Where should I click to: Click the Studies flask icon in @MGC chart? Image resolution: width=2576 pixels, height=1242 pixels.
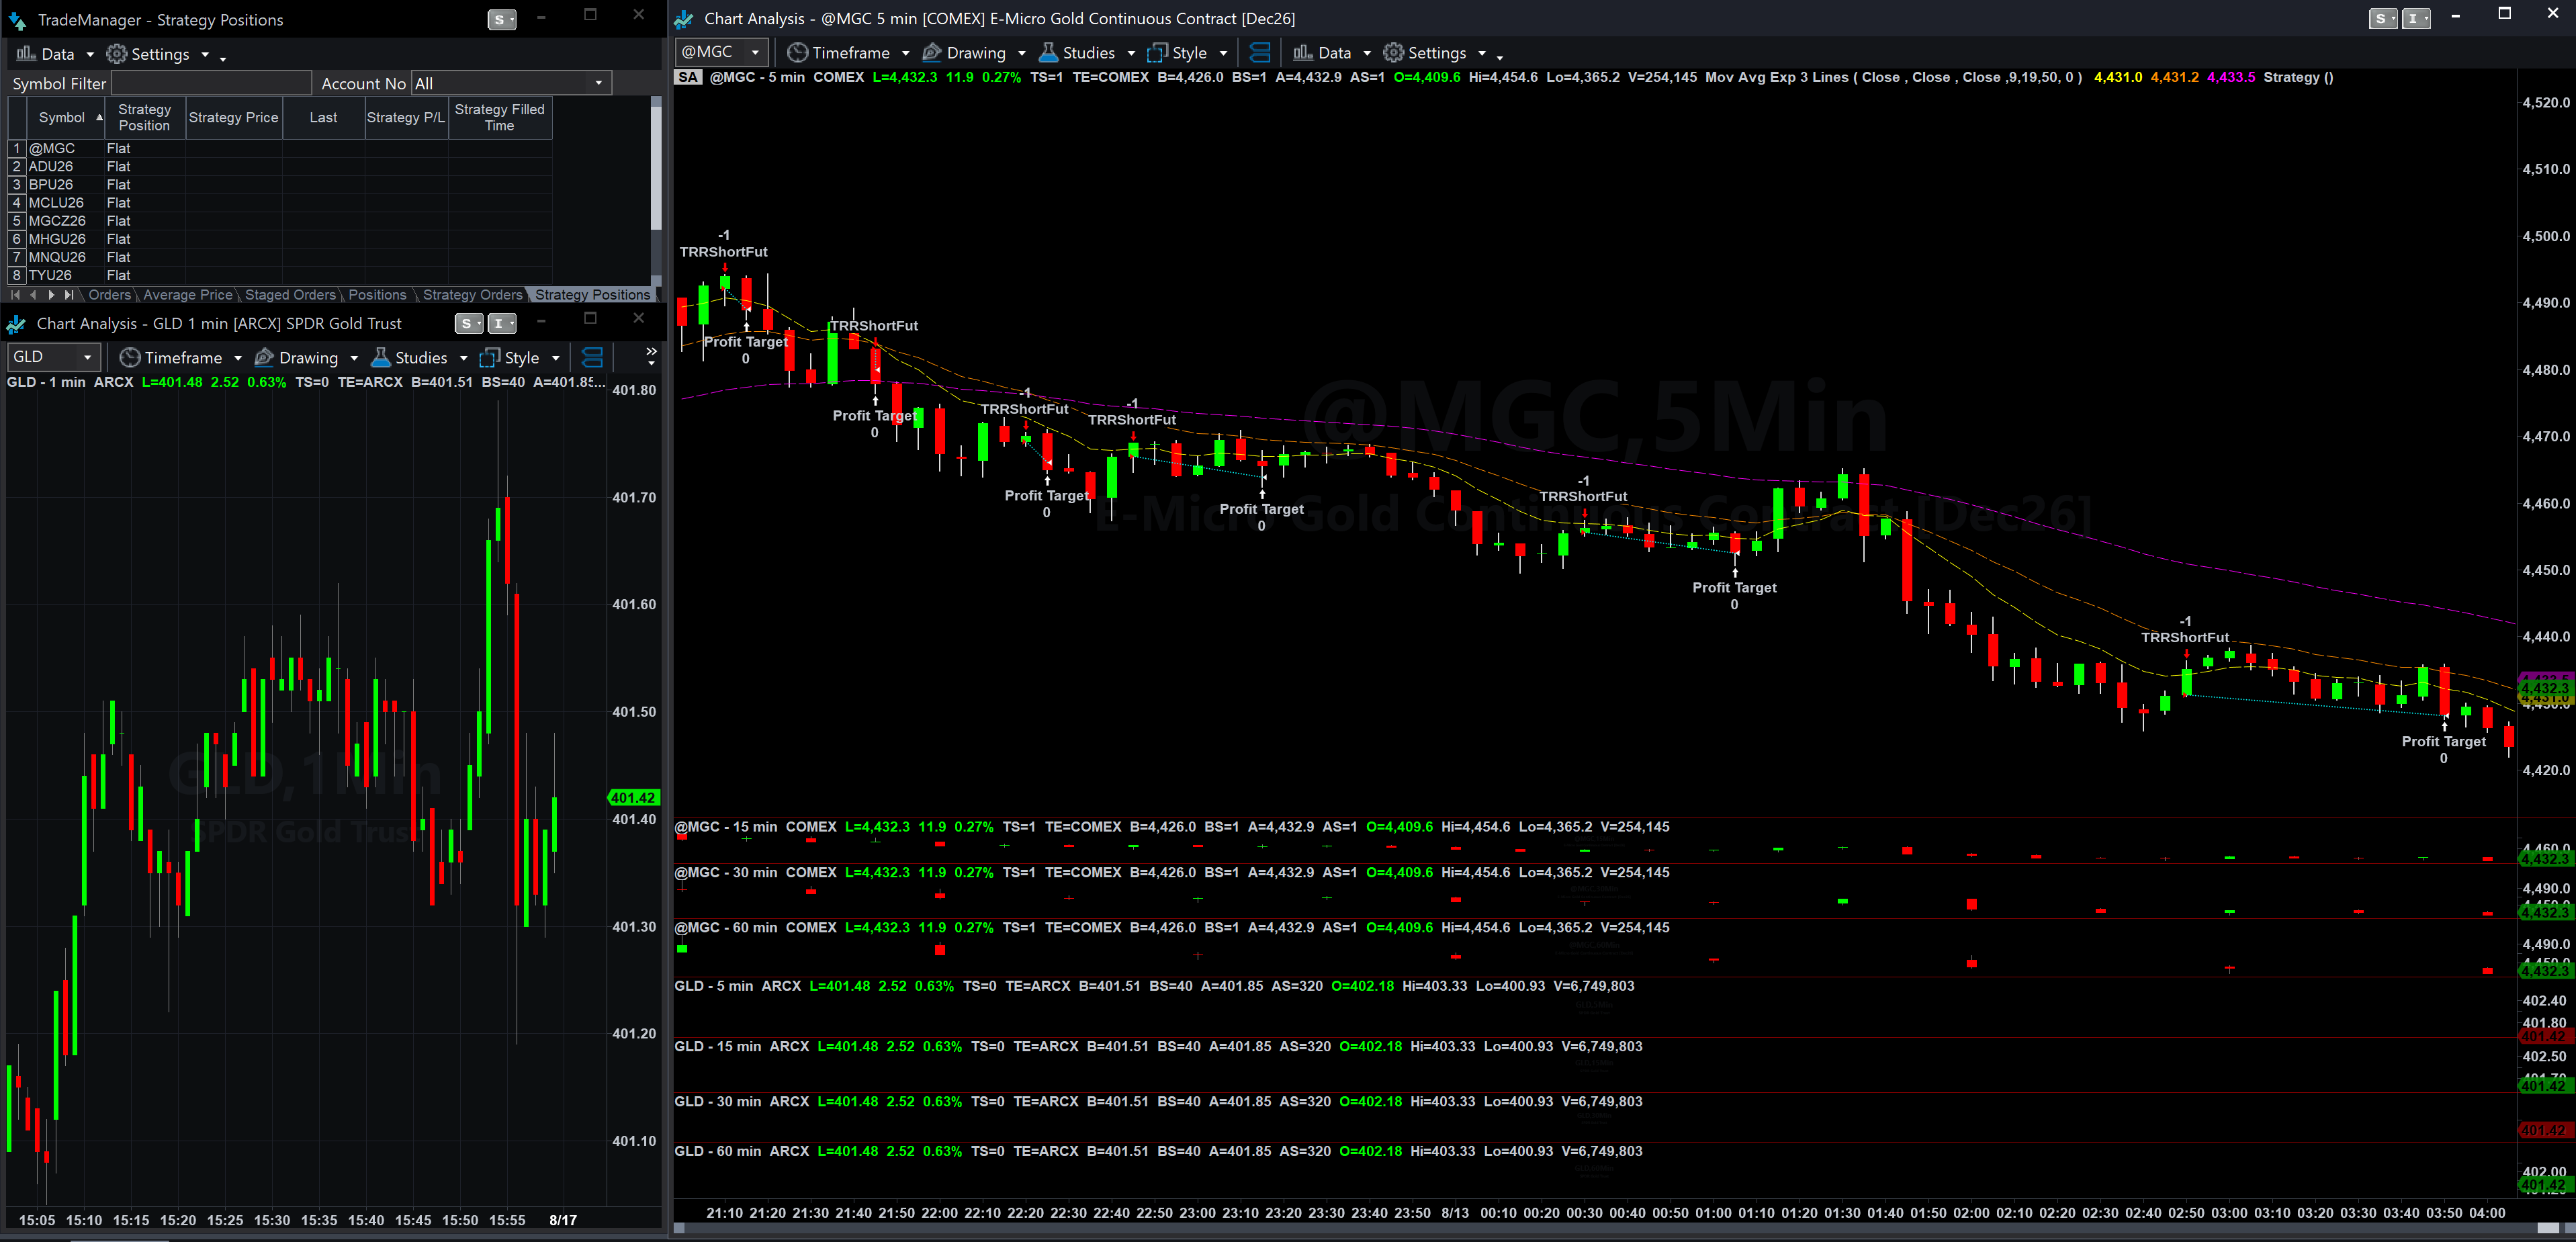(1049, 53)
